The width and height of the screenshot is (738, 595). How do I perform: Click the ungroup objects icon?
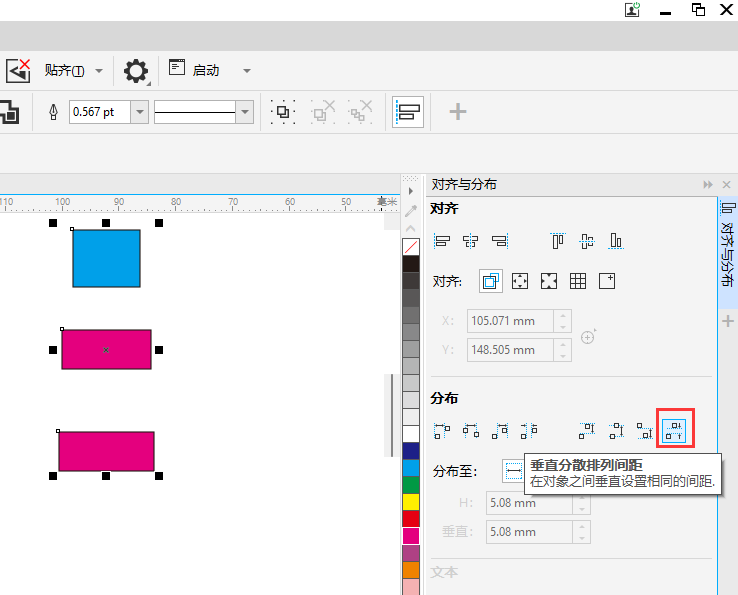pyautogui.click(x=323, y=112)
